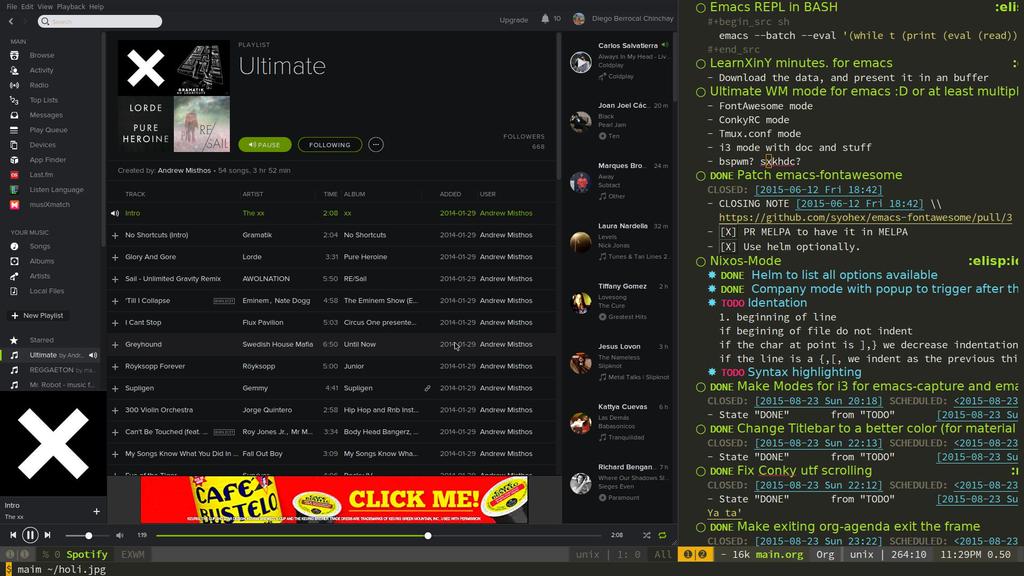Fold LearnXinY minutes heading
The image size is (1024, 576).
(701, 64)
